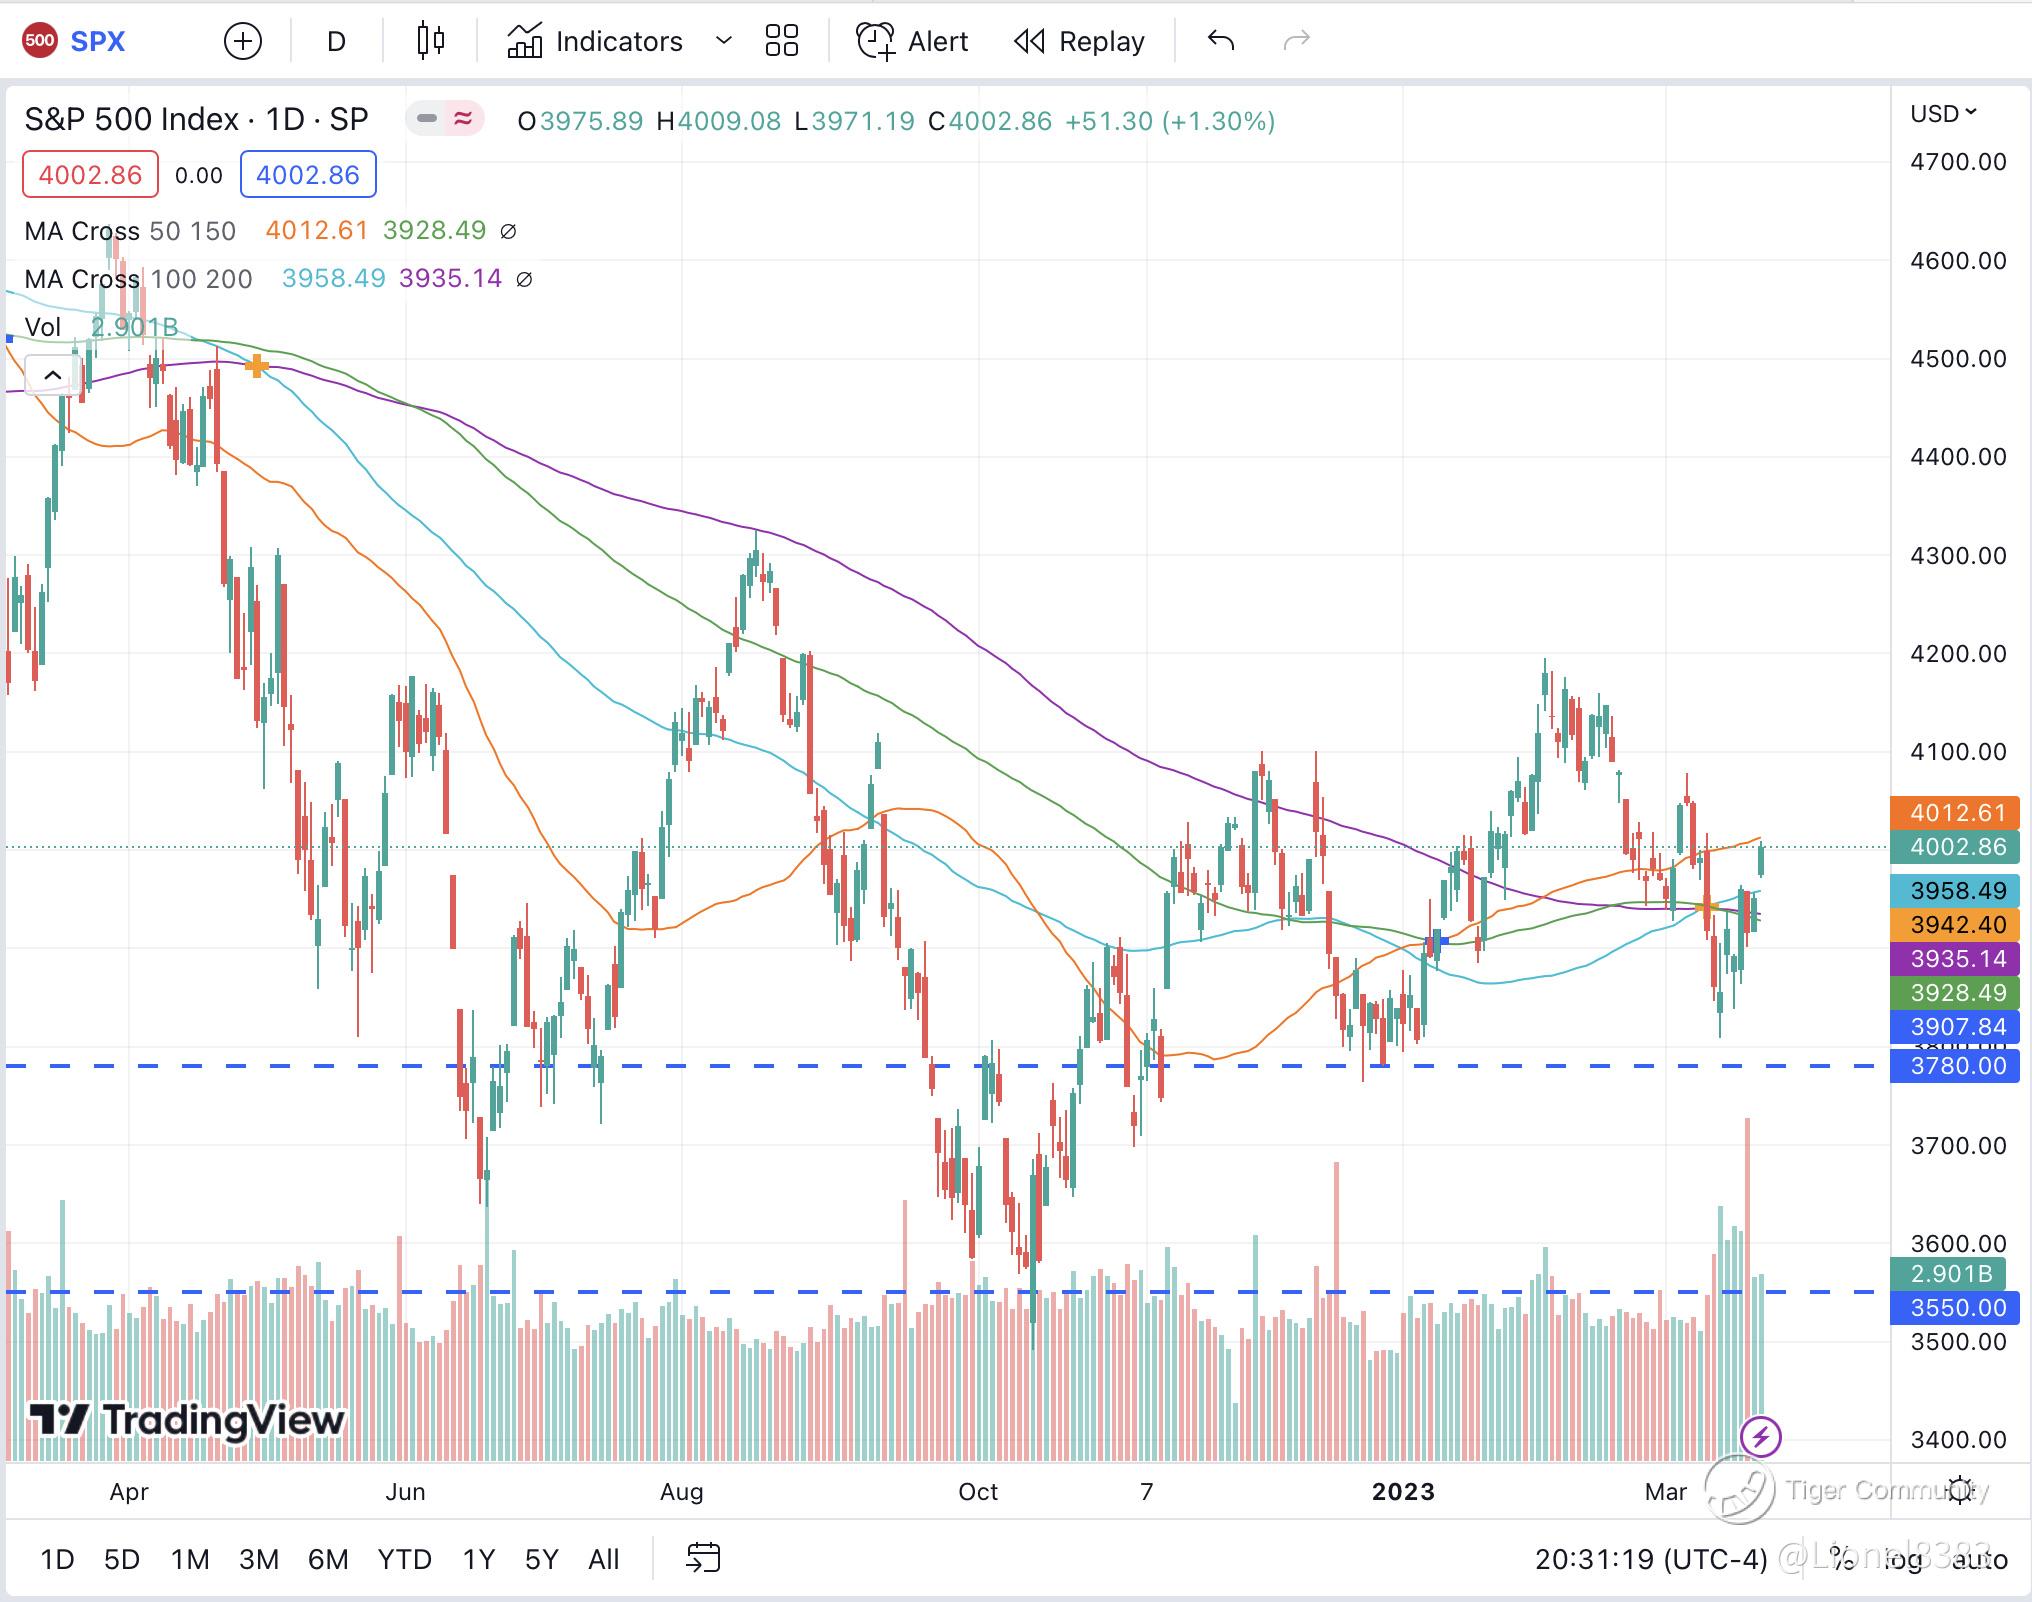Open the USD currency dropdown
2032x1602 pixels.
1943,113
